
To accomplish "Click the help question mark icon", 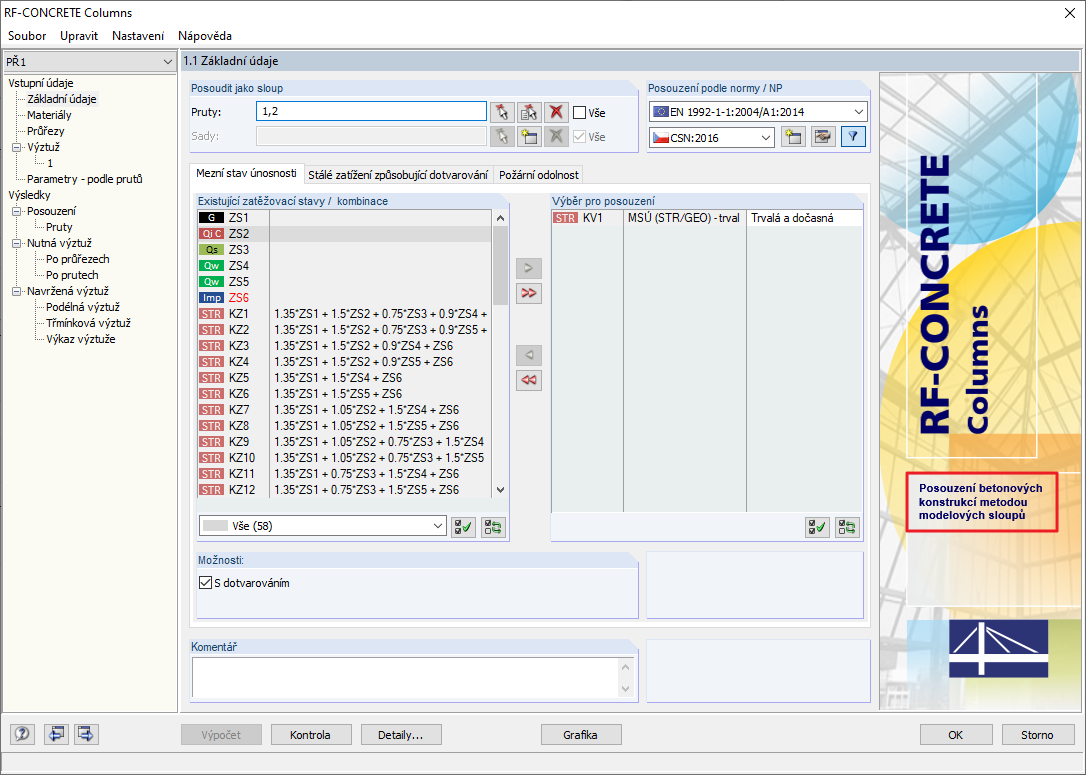I will pyautogui.click(x=22, y=734).
